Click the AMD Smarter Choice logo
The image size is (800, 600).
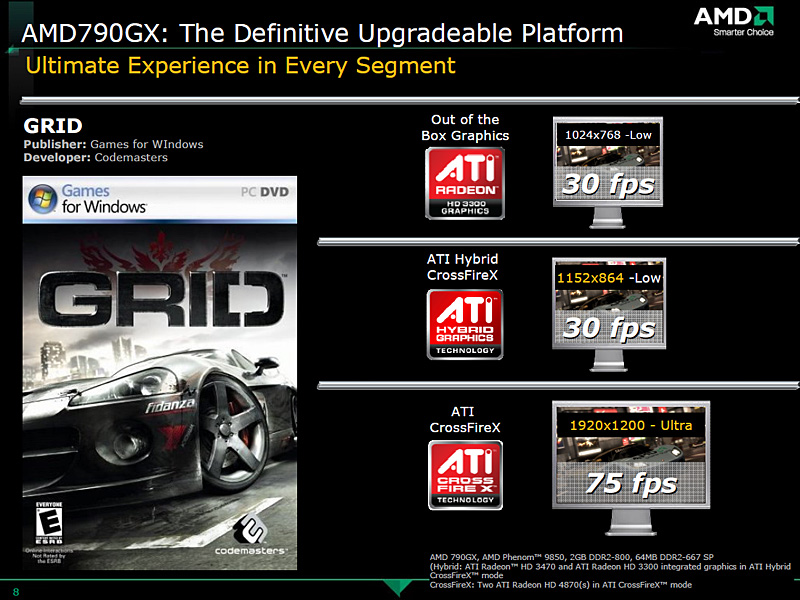pyautogui.click(x=734, y=21)
